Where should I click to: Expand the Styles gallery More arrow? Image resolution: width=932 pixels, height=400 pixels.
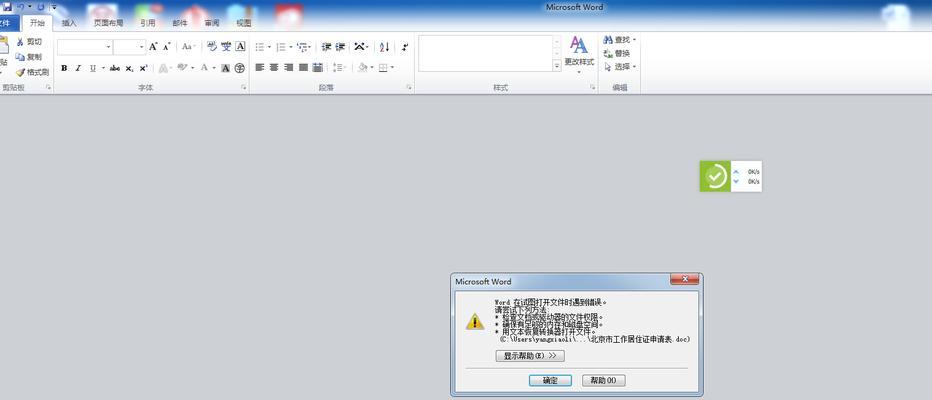557,67
